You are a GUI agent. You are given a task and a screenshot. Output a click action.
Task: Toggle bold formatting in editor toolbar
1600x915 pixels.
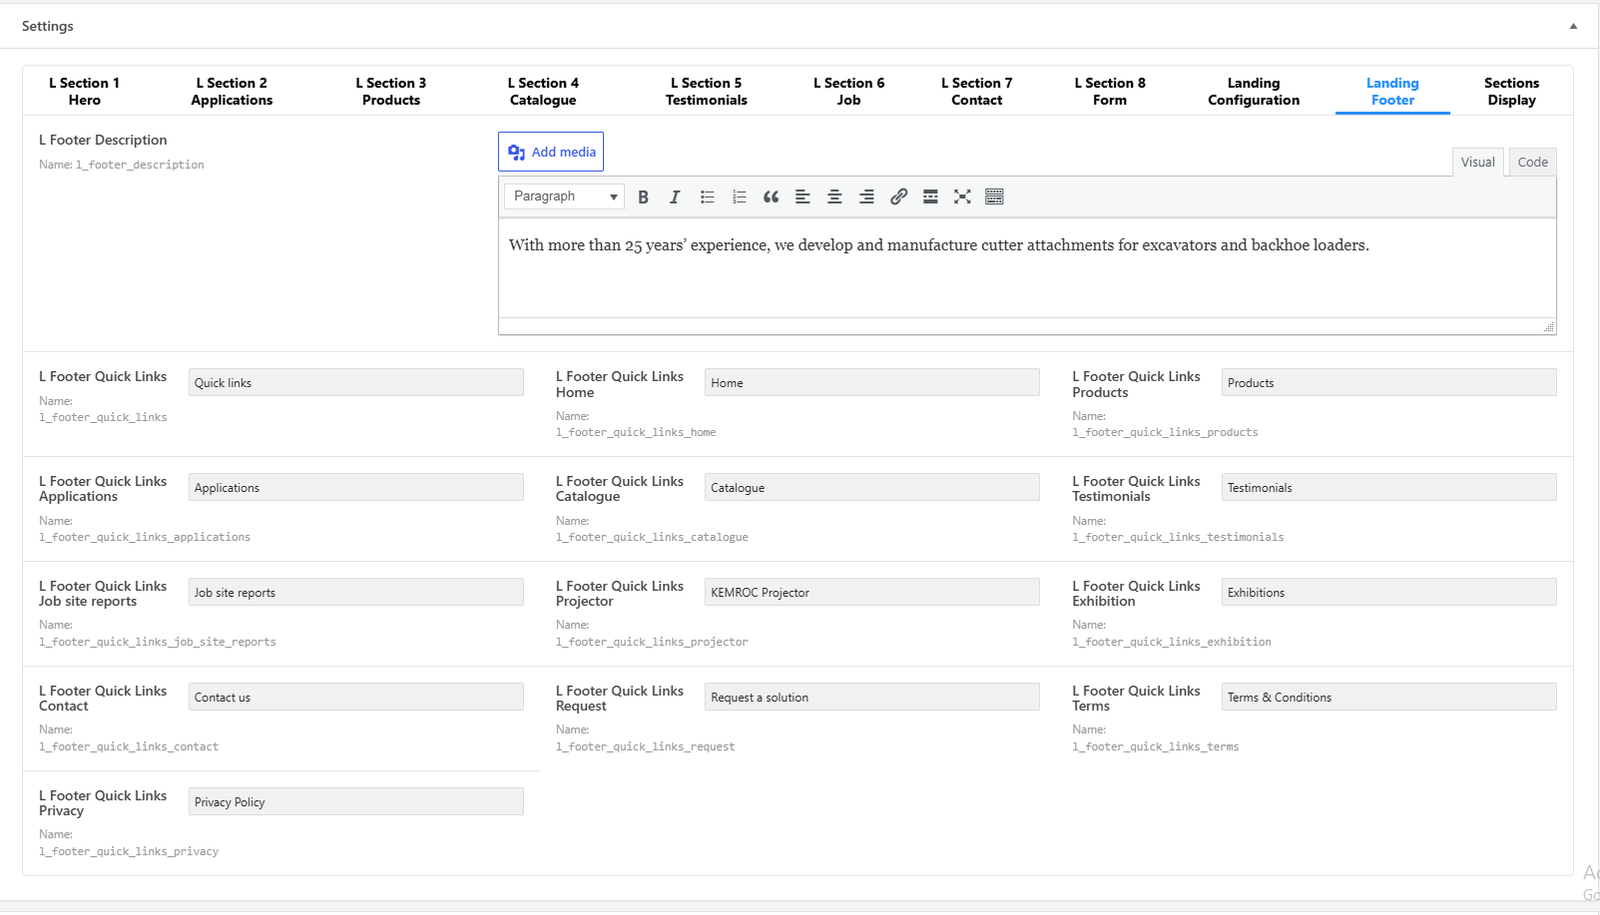643,197
